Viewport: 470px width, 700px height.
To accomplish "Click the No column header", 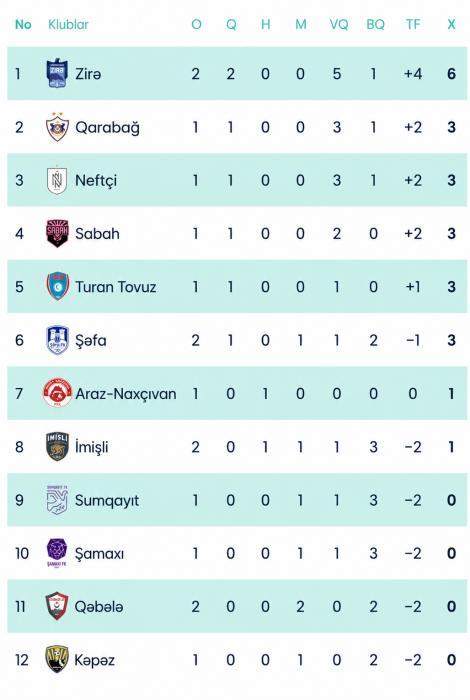I will [23, 24].
